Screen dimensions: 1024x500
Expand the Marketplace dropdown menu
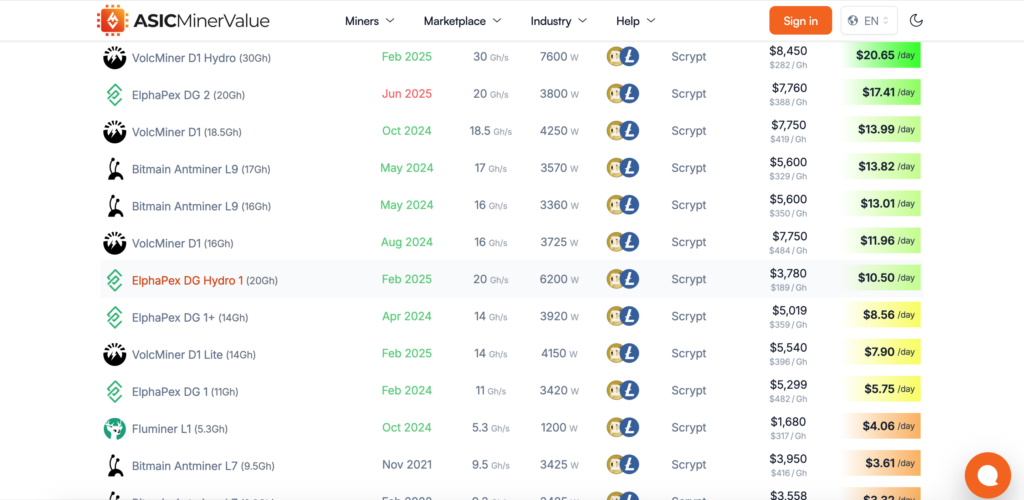pos(461,21)
